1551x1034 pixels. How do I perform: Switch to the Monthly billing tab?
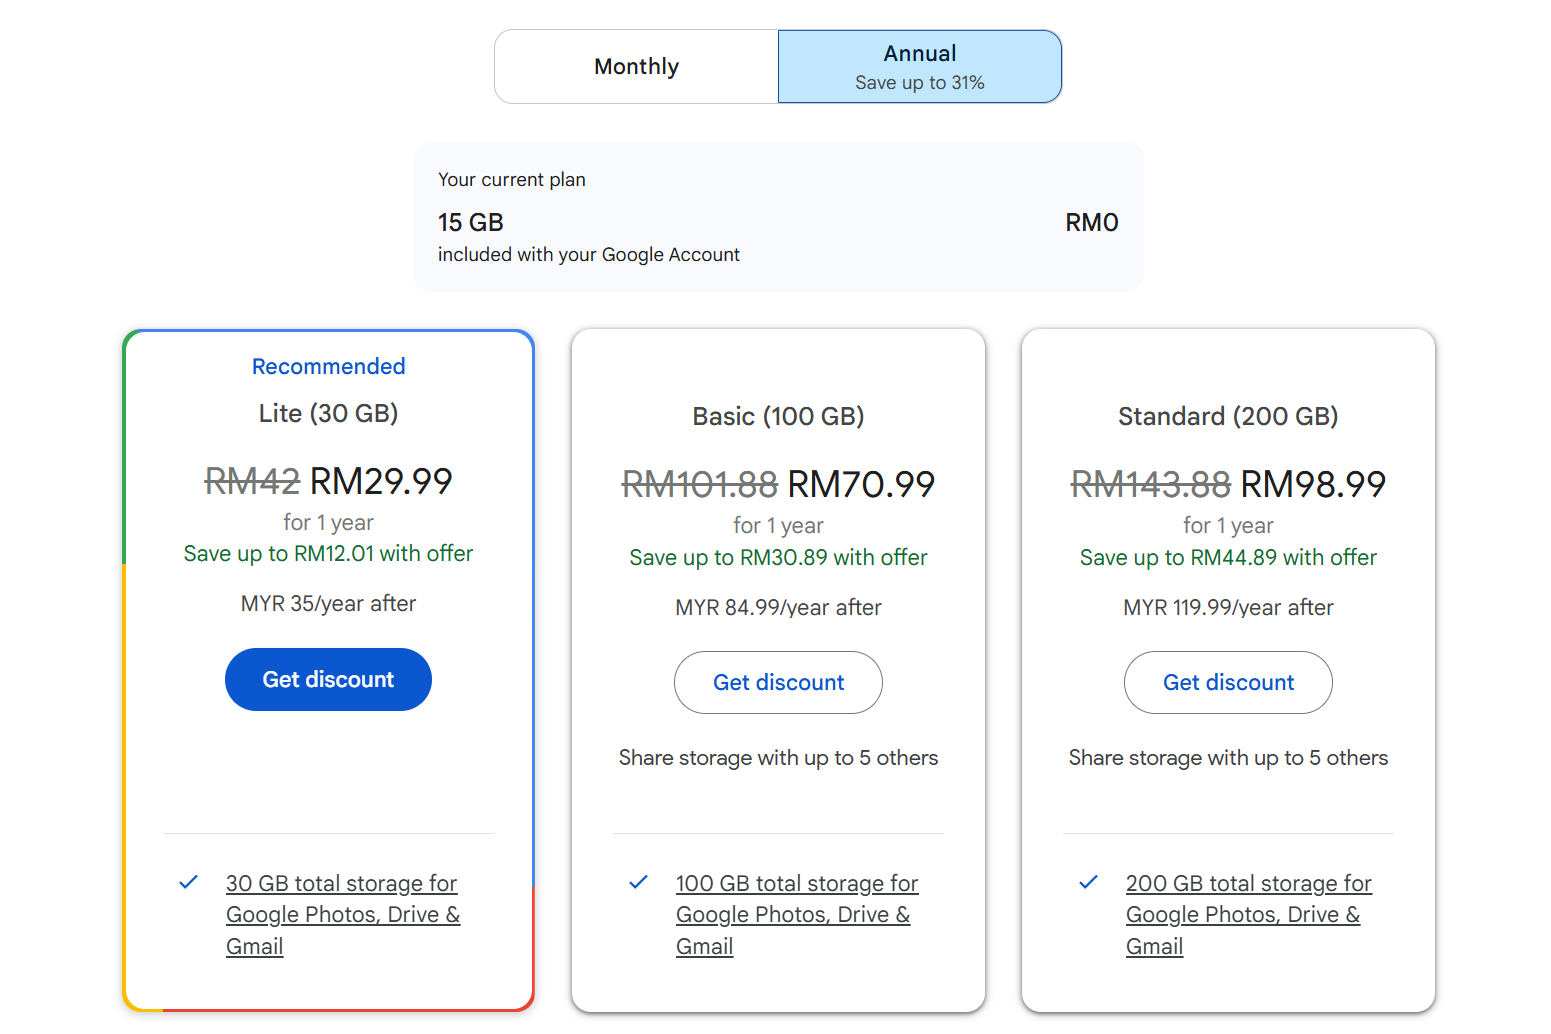(636, 67)
